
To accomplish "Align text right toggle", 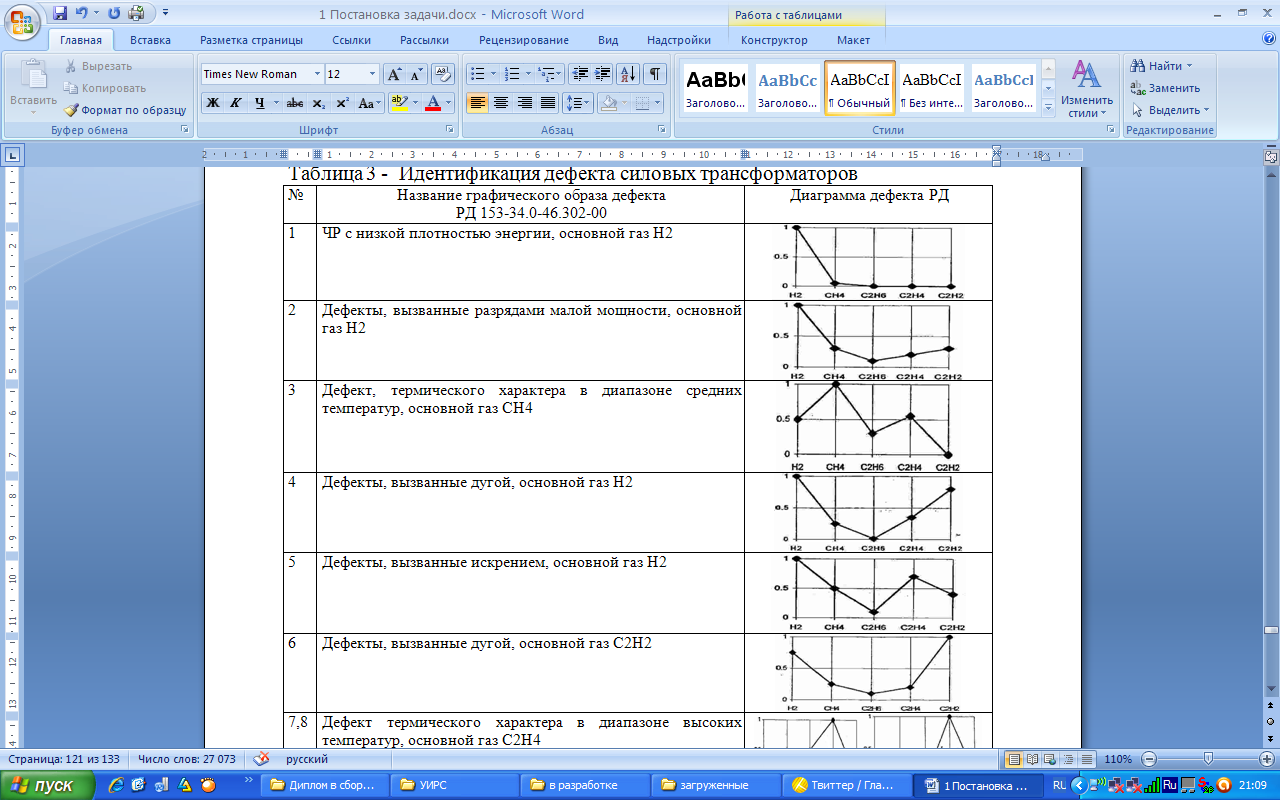I will [524, 102].
